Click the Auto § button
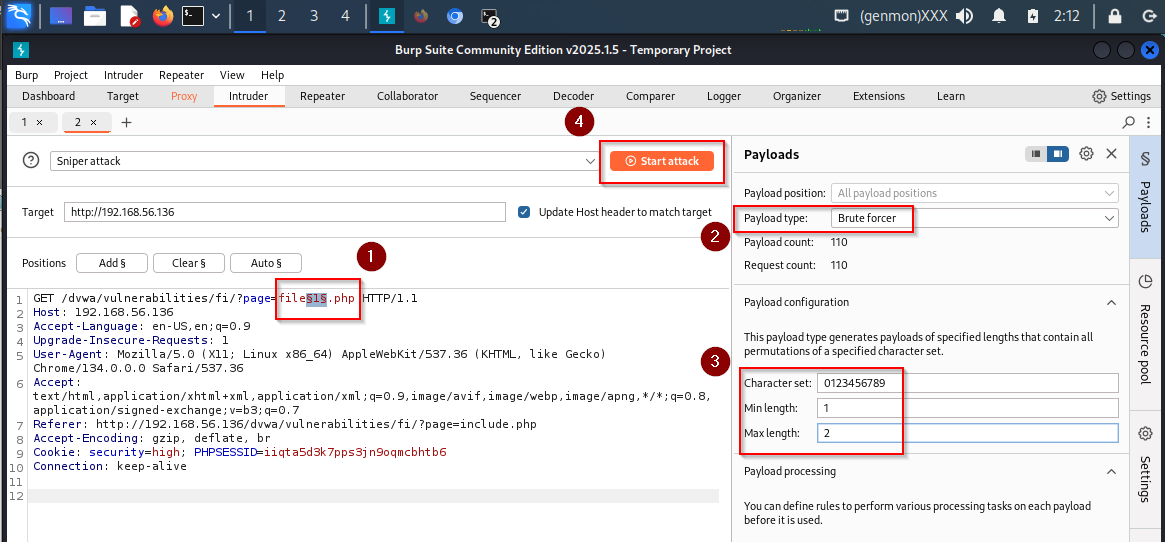This screenshot has height=542, width=1165. click(x=266, y=263)
